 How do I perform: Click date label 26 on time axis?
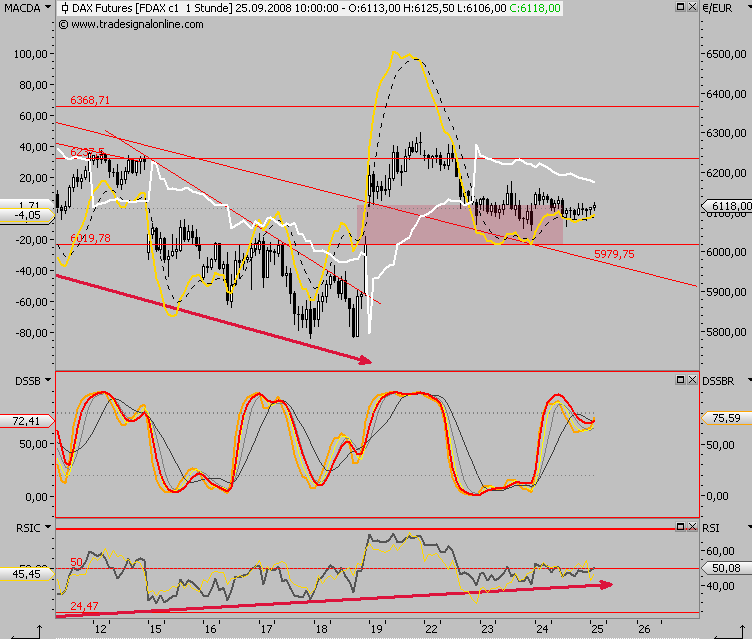[644, 629]
